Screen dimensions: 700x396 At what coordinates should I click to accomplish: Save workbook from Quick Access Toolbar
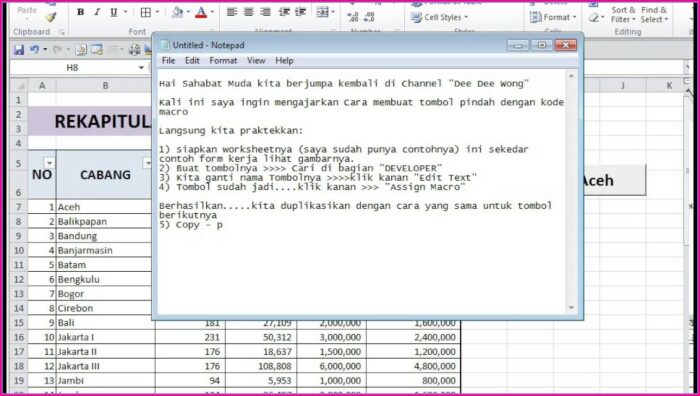click(19, 50)
